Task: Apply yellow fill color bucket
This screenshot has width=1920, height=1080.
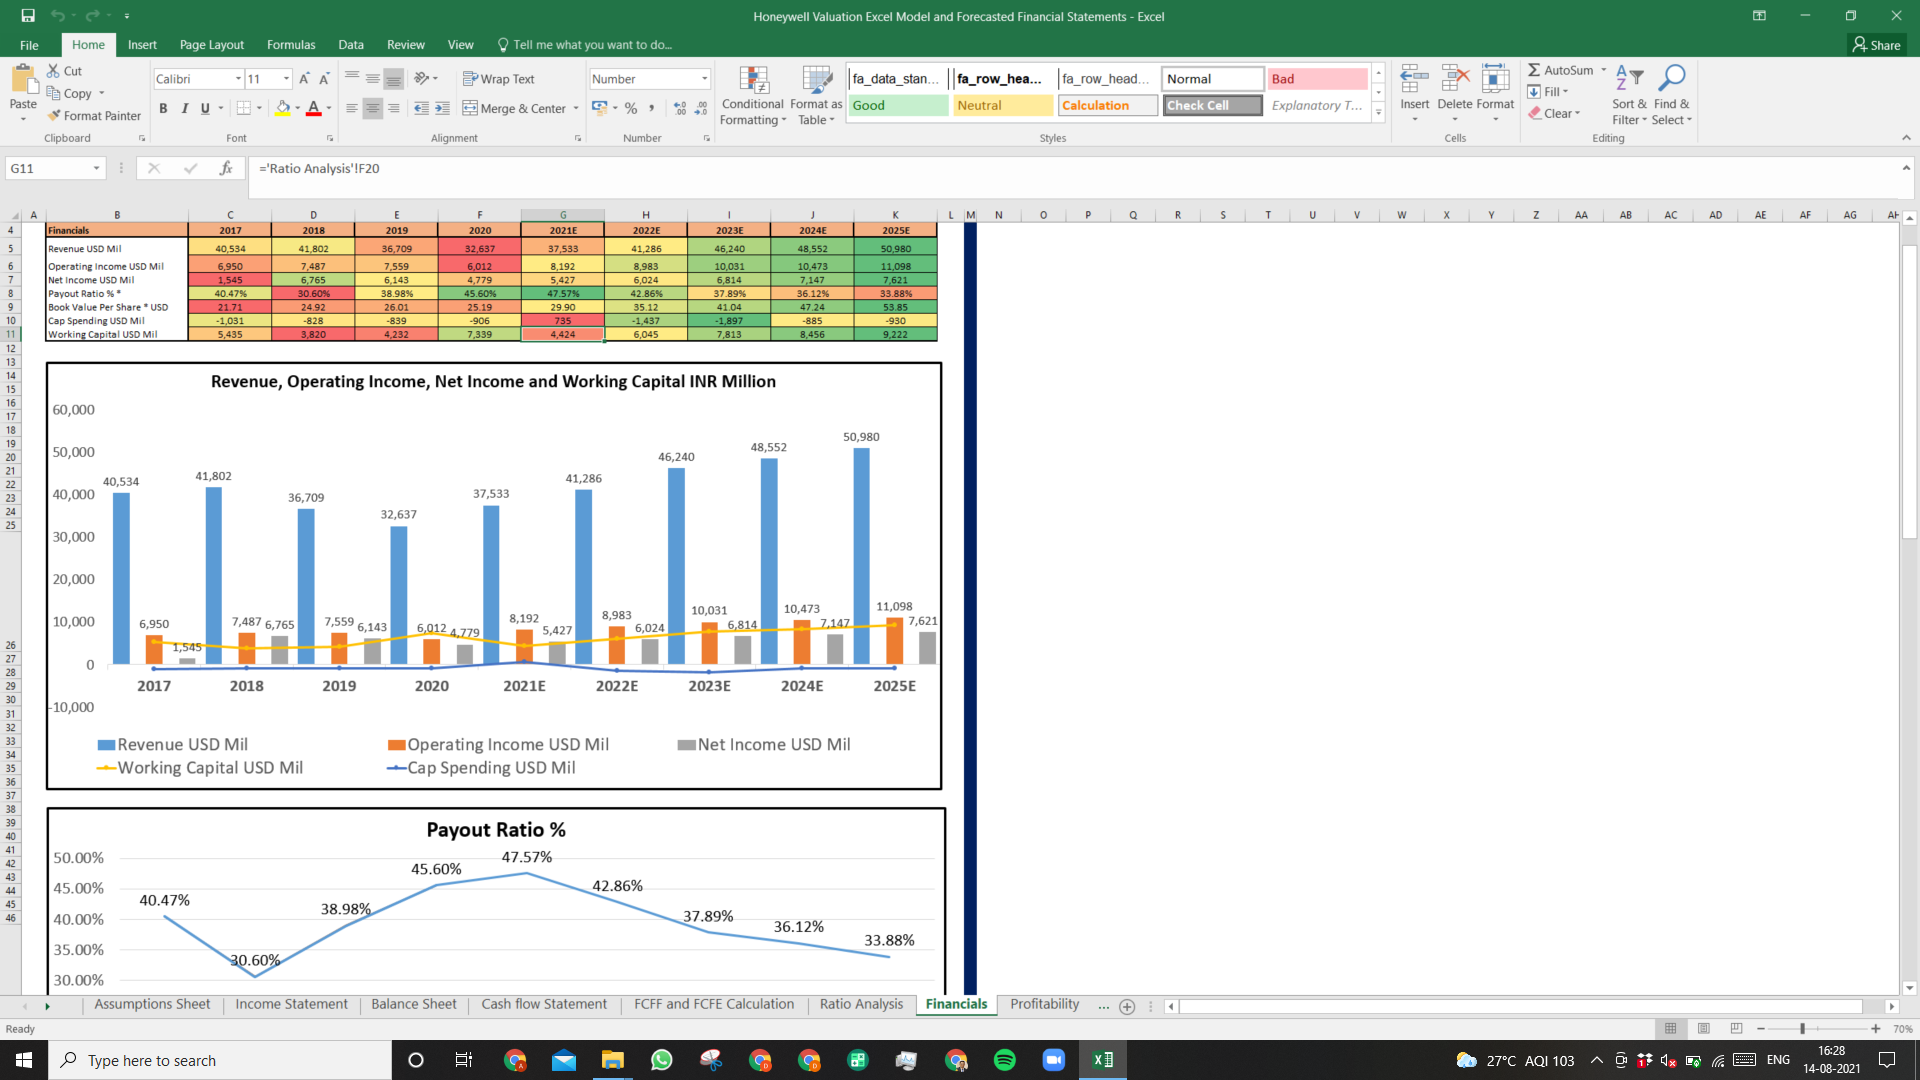Action: coord(283,108)
